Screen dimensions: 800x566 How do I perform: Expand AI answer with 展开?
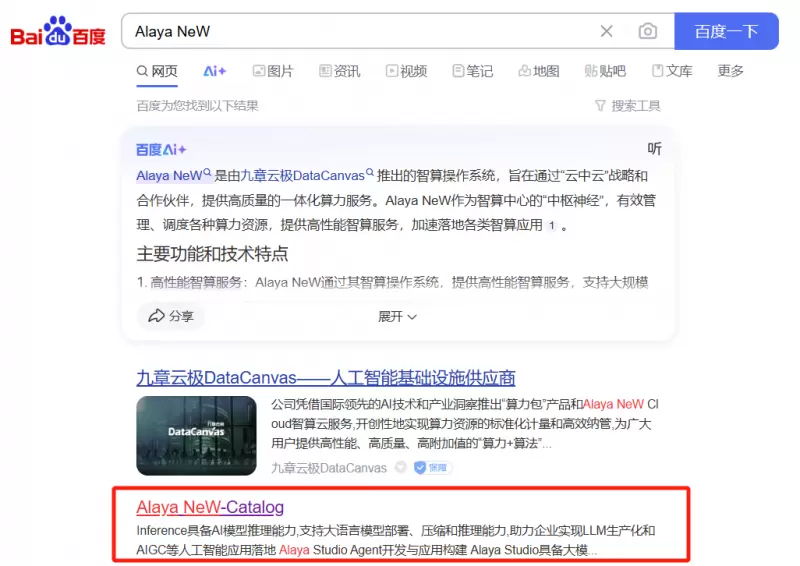coord(397,316)
